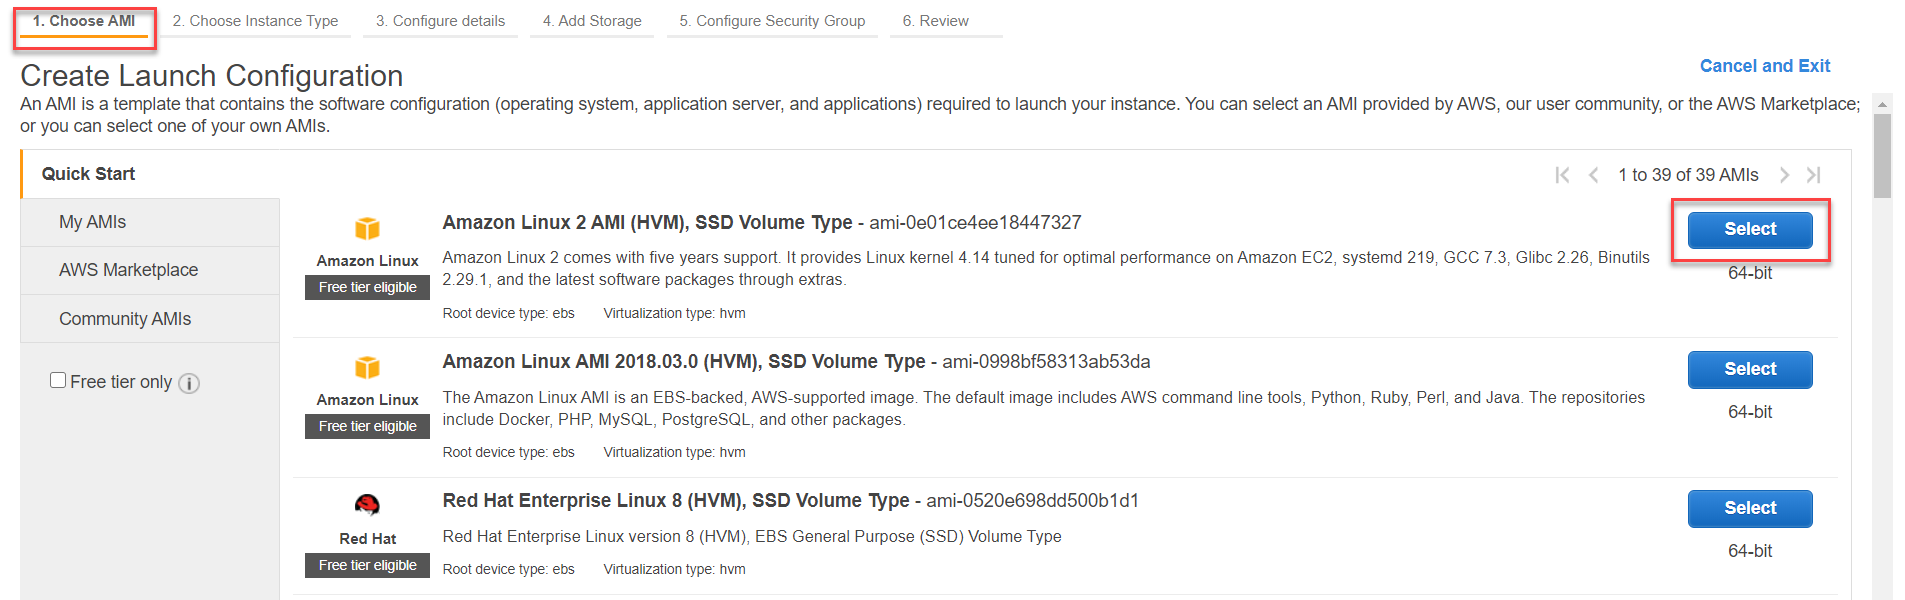The image size is (1905, 600).
Task: Click the vertical scrollbar thumb
Action: point(1882,155)
